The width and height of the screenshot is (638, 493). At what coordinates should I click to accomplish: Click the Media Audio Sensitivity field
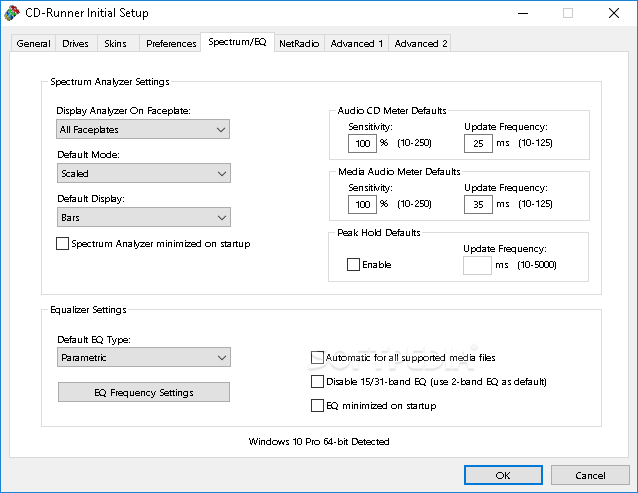click(362, 204)
